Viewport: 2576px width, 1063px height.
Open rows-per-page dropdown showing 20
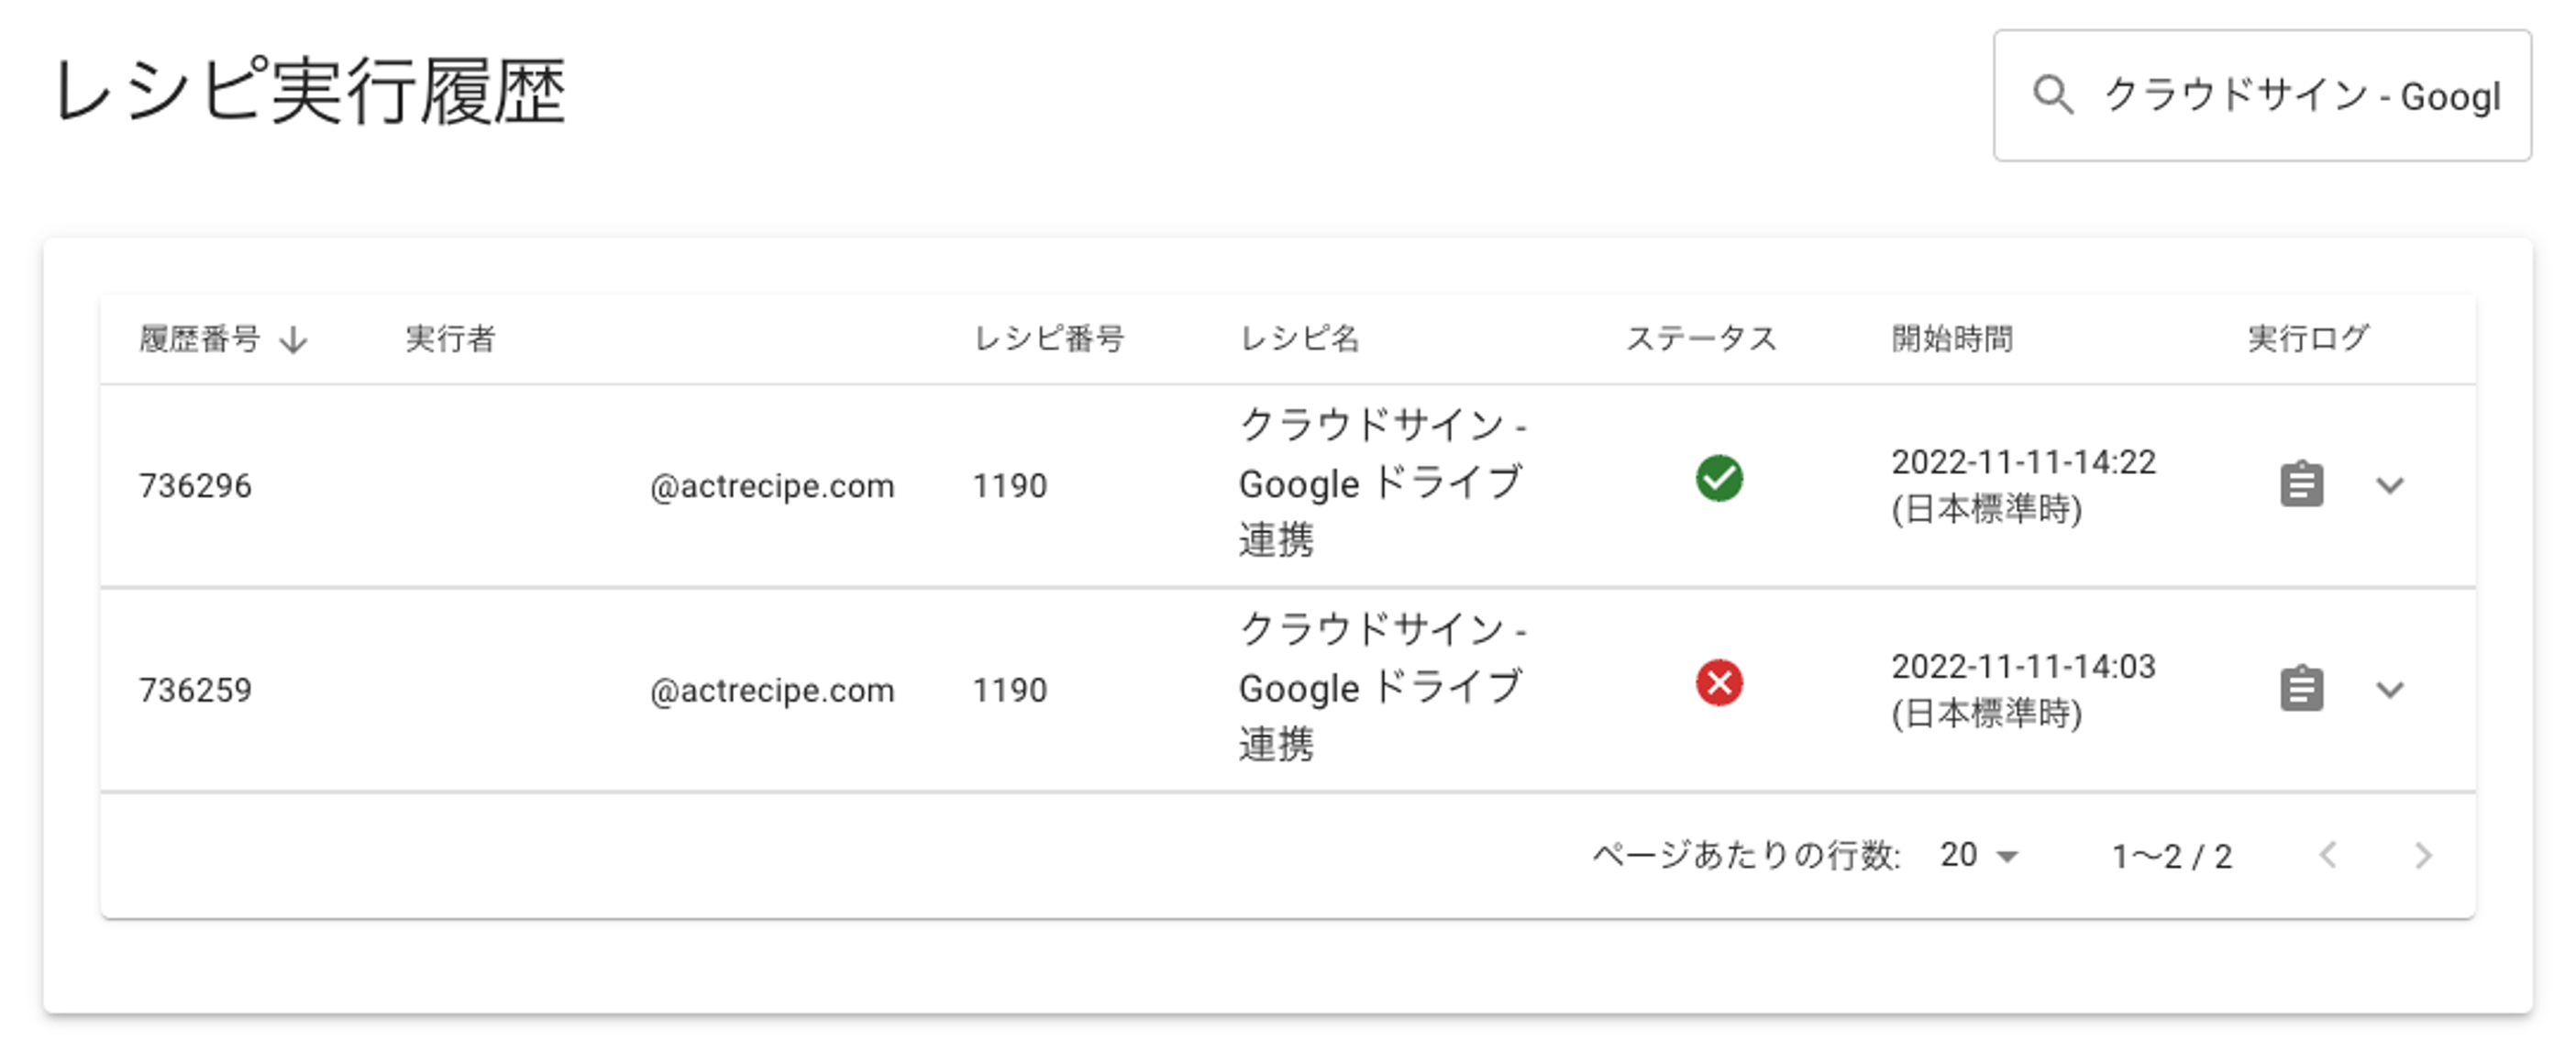[1979, 856]
